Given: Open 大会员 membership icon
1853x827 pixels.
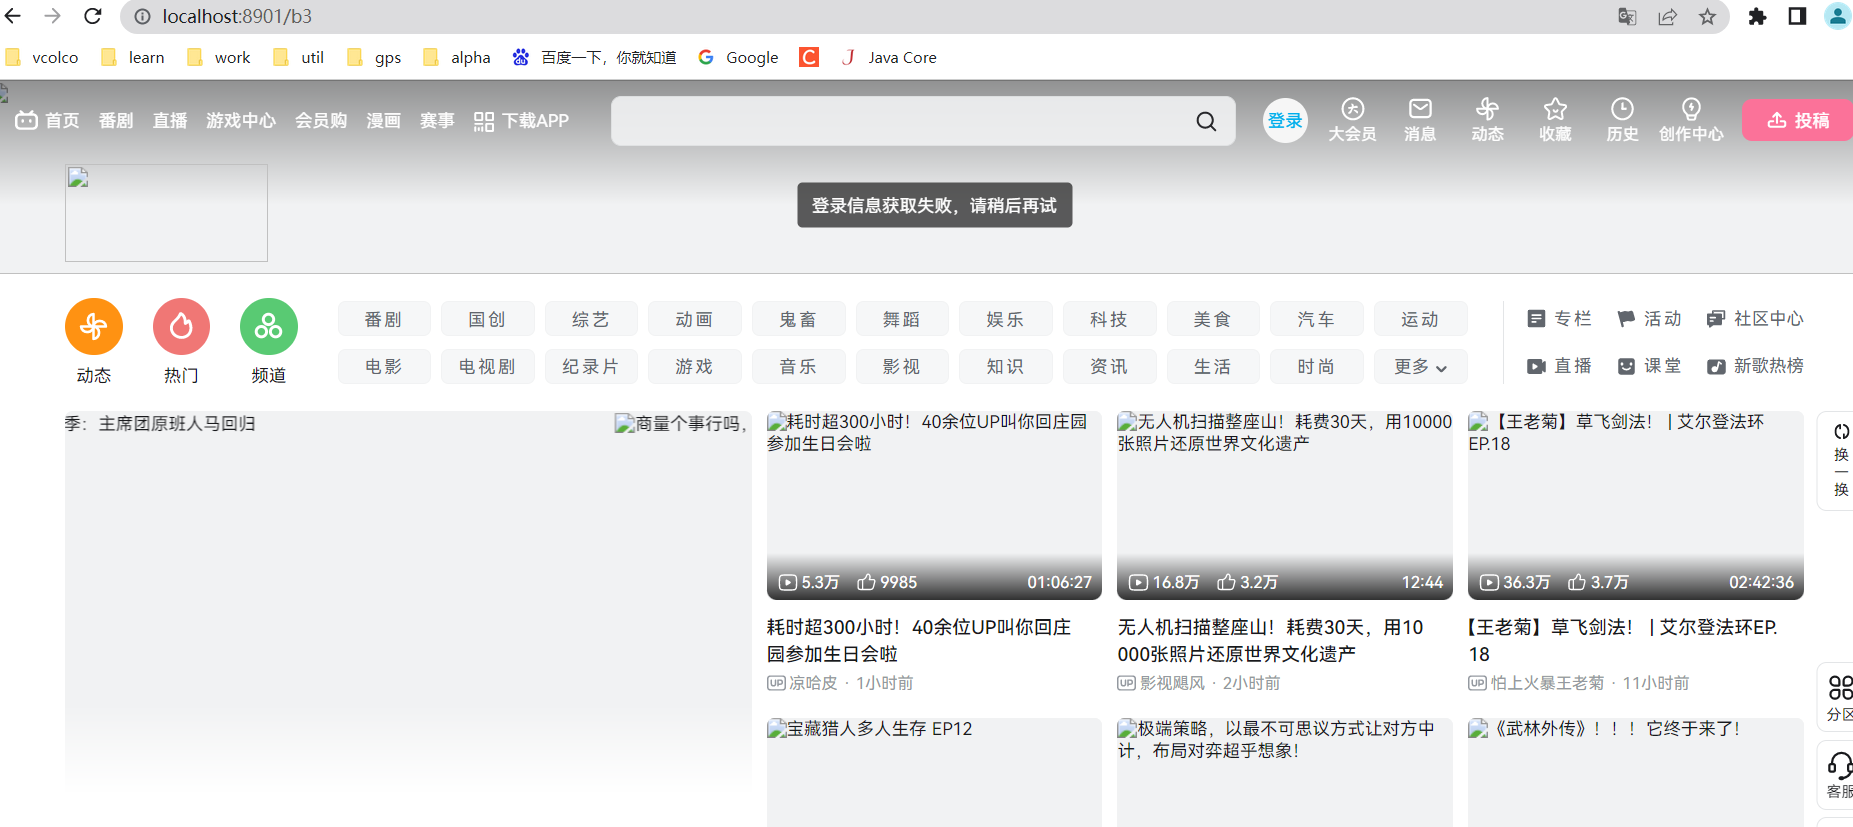Looking at the screenshot, I should 1352,109.
